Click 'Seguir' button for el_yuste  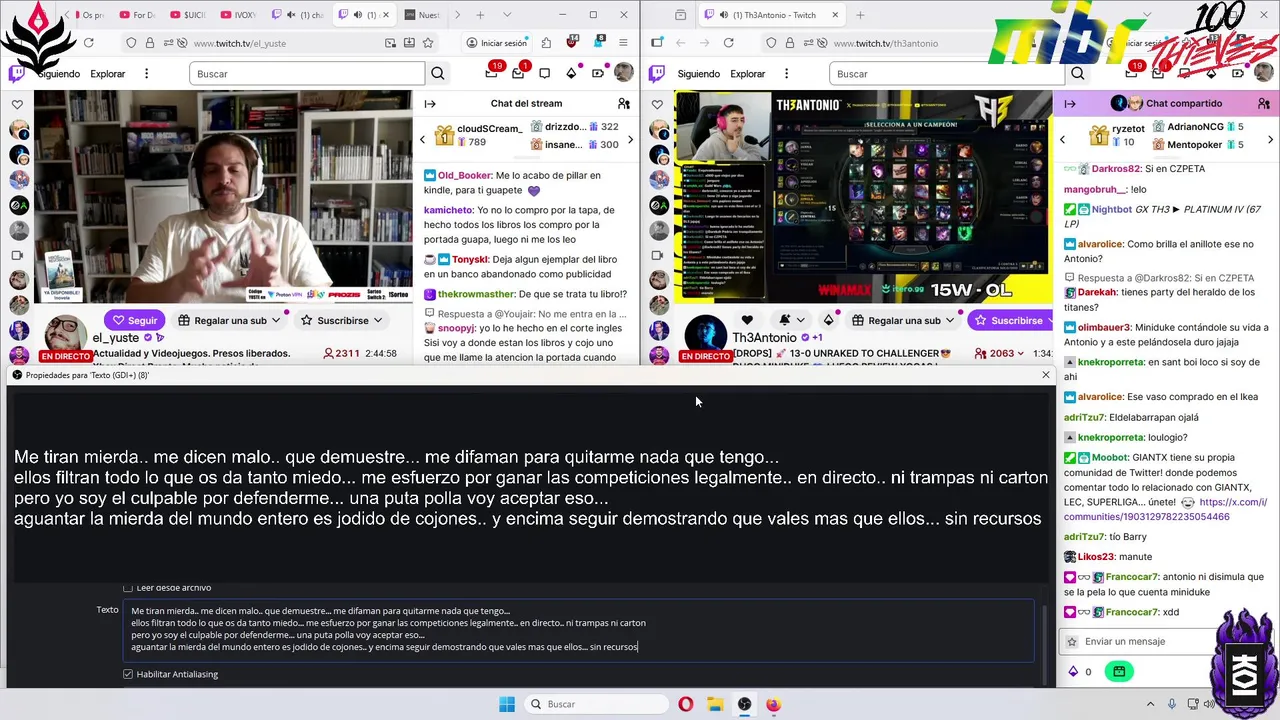tap(135, 320)
